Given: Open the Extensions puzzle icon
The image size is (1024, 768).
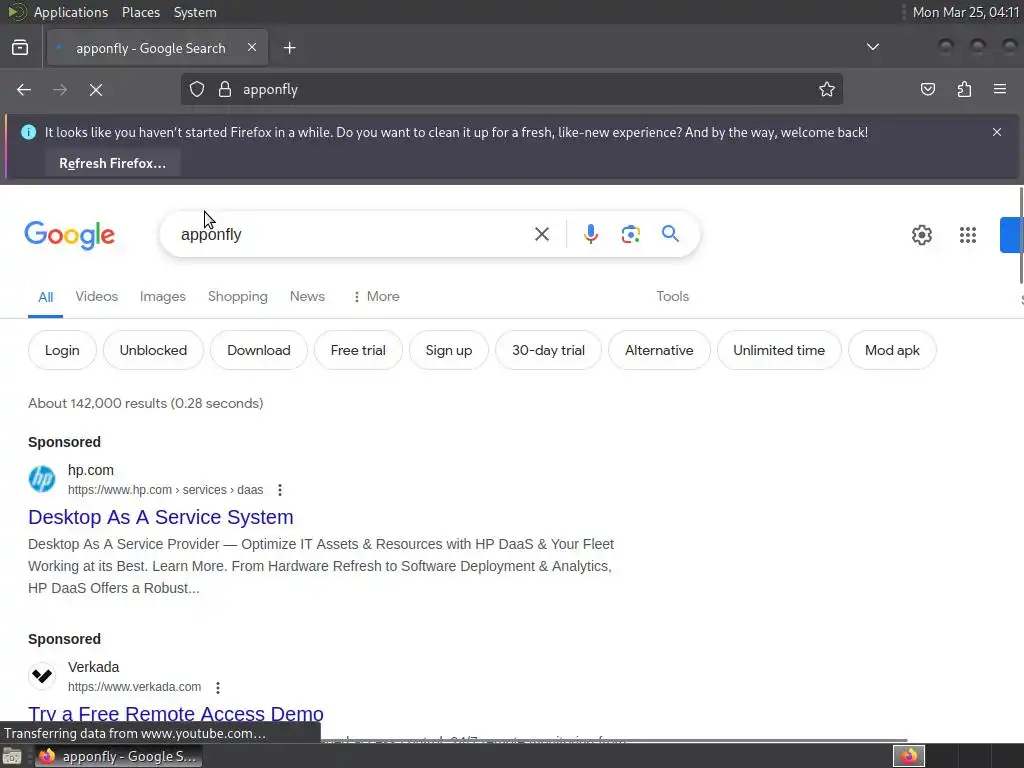Looking at the screenshot, I should click(964, 89).
